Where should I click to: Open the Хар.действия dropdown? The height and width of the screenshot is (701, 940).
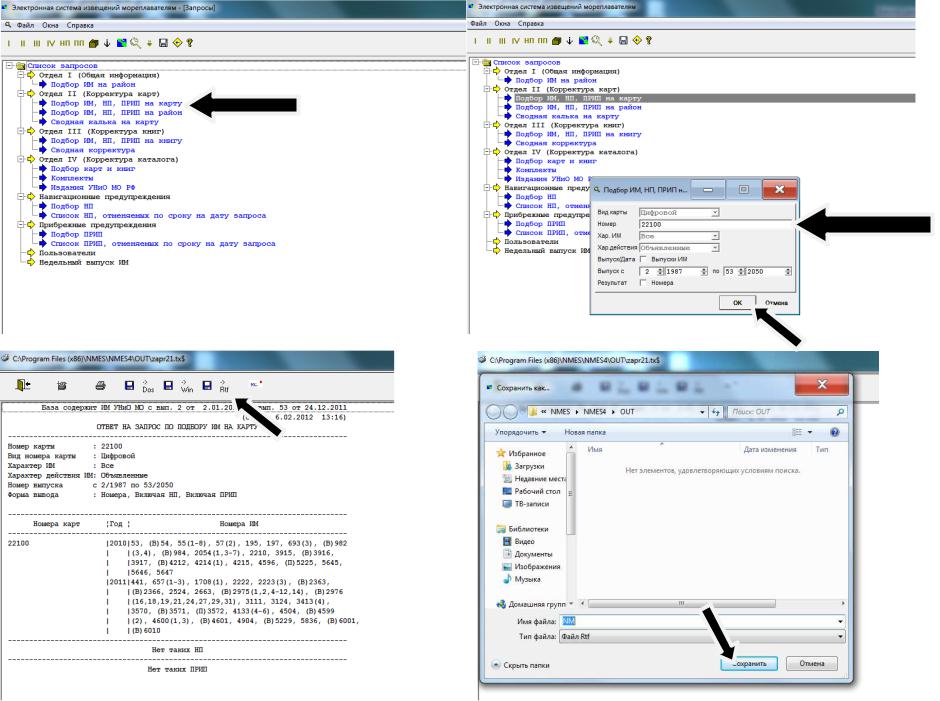click(x=715, y=247)
